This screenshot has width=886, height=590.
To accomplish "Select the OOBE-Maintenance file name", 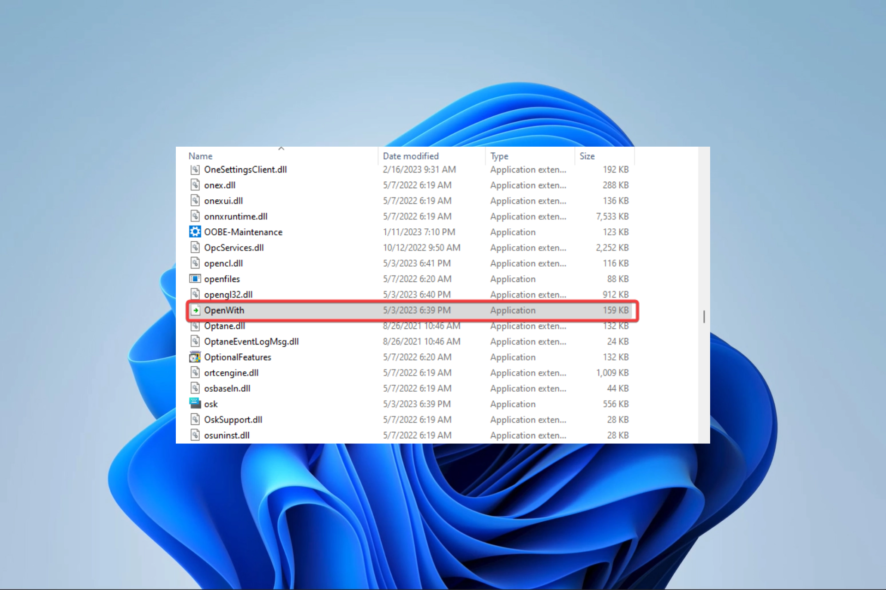I will pyautogui.click(x=243, y=232).
